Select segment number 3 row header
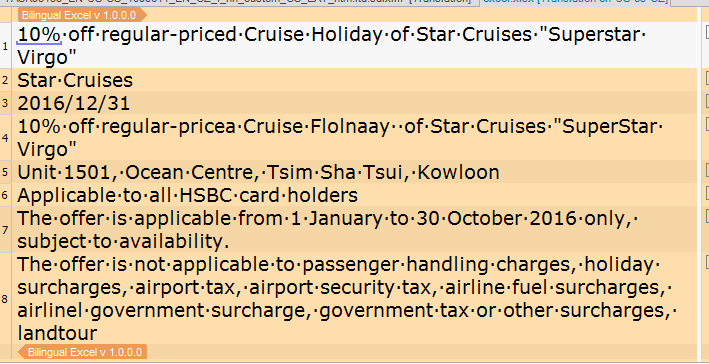The image size is (709, 364). pyautogui.click(x=5, y=103)
